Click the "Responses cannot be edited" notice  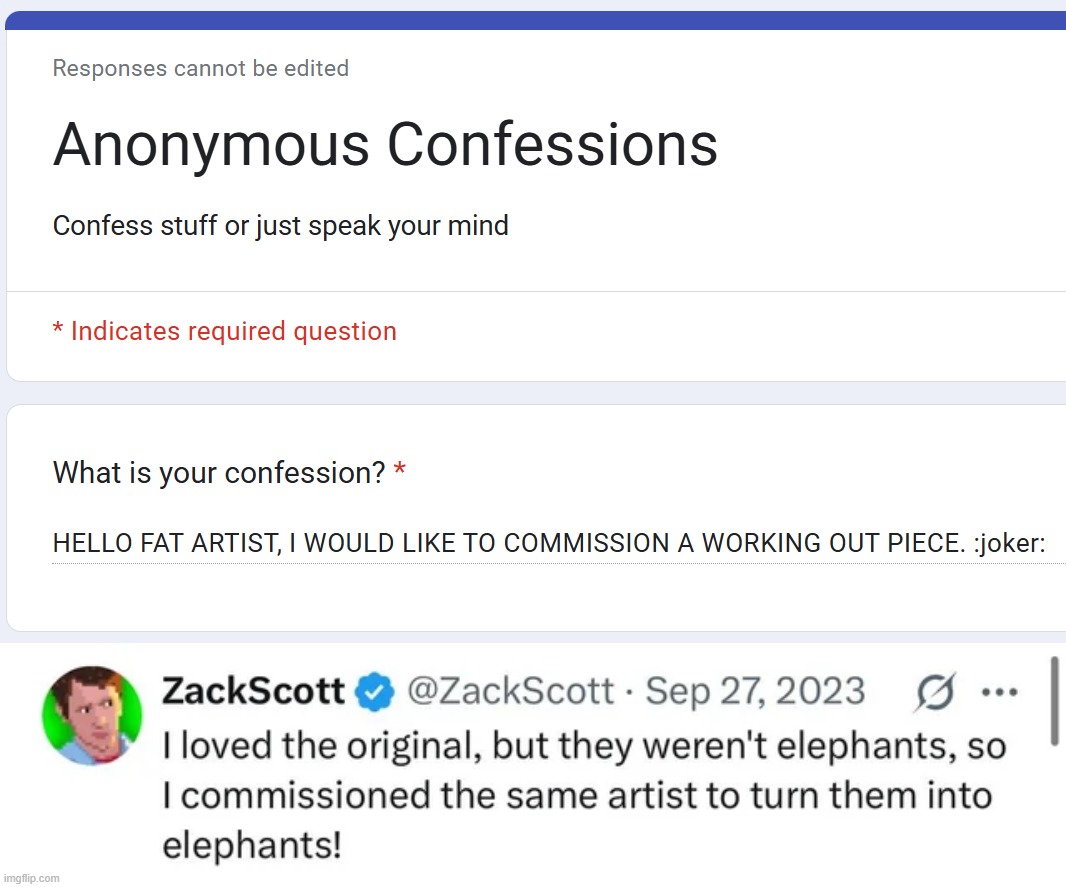pyautogui.click(x=200, y=69)
